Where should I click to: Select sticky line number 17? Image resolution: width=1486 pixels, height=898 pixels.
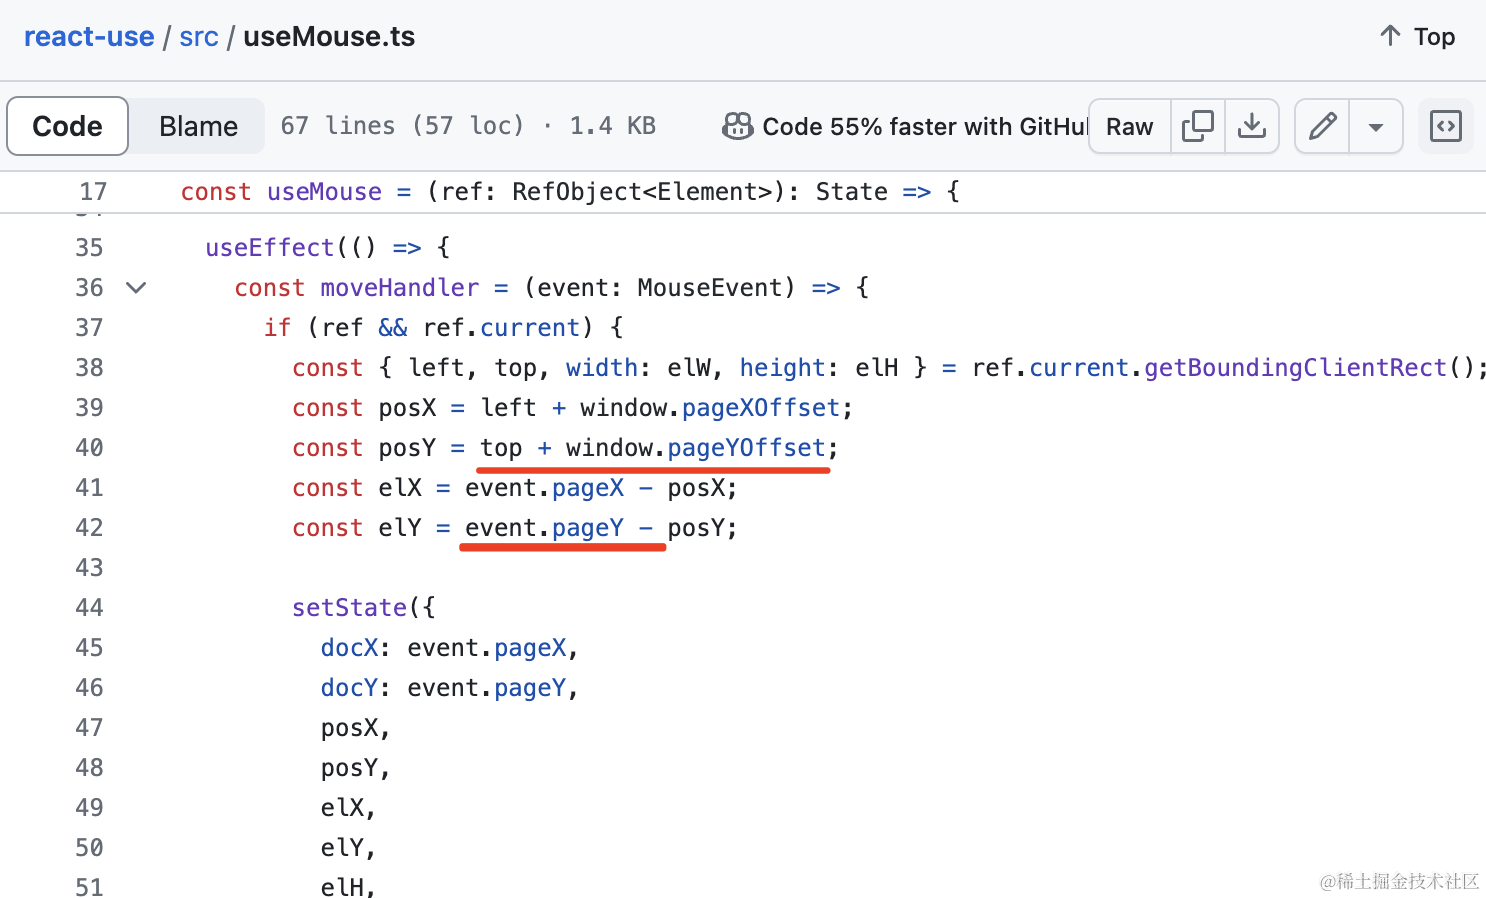(x=93, y=192)
